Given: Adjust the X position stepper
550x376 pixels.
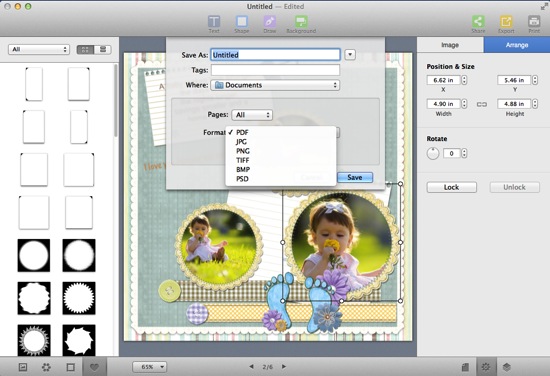Looking at the screenshot, I should click(x=464, y=80).
